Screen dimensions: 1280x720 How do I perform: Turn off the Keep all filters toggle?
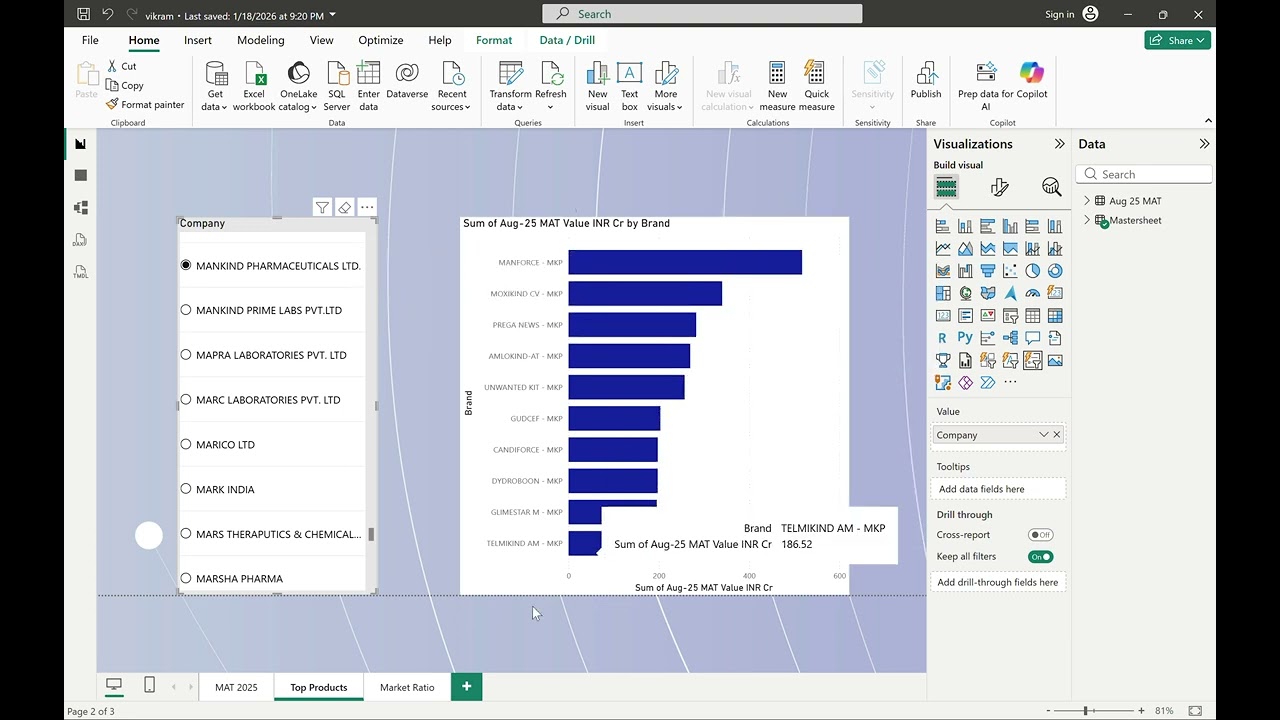tap(1041, 557)
